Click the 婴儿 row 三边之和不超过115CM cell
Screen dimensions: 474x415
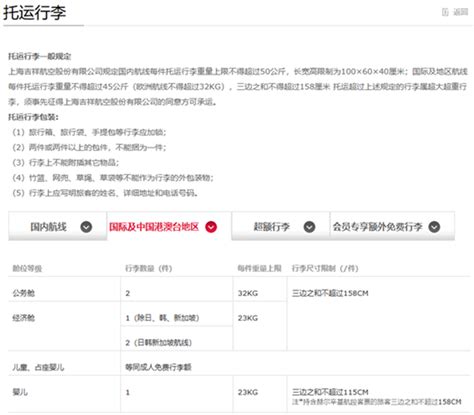(x=330, y=392)
